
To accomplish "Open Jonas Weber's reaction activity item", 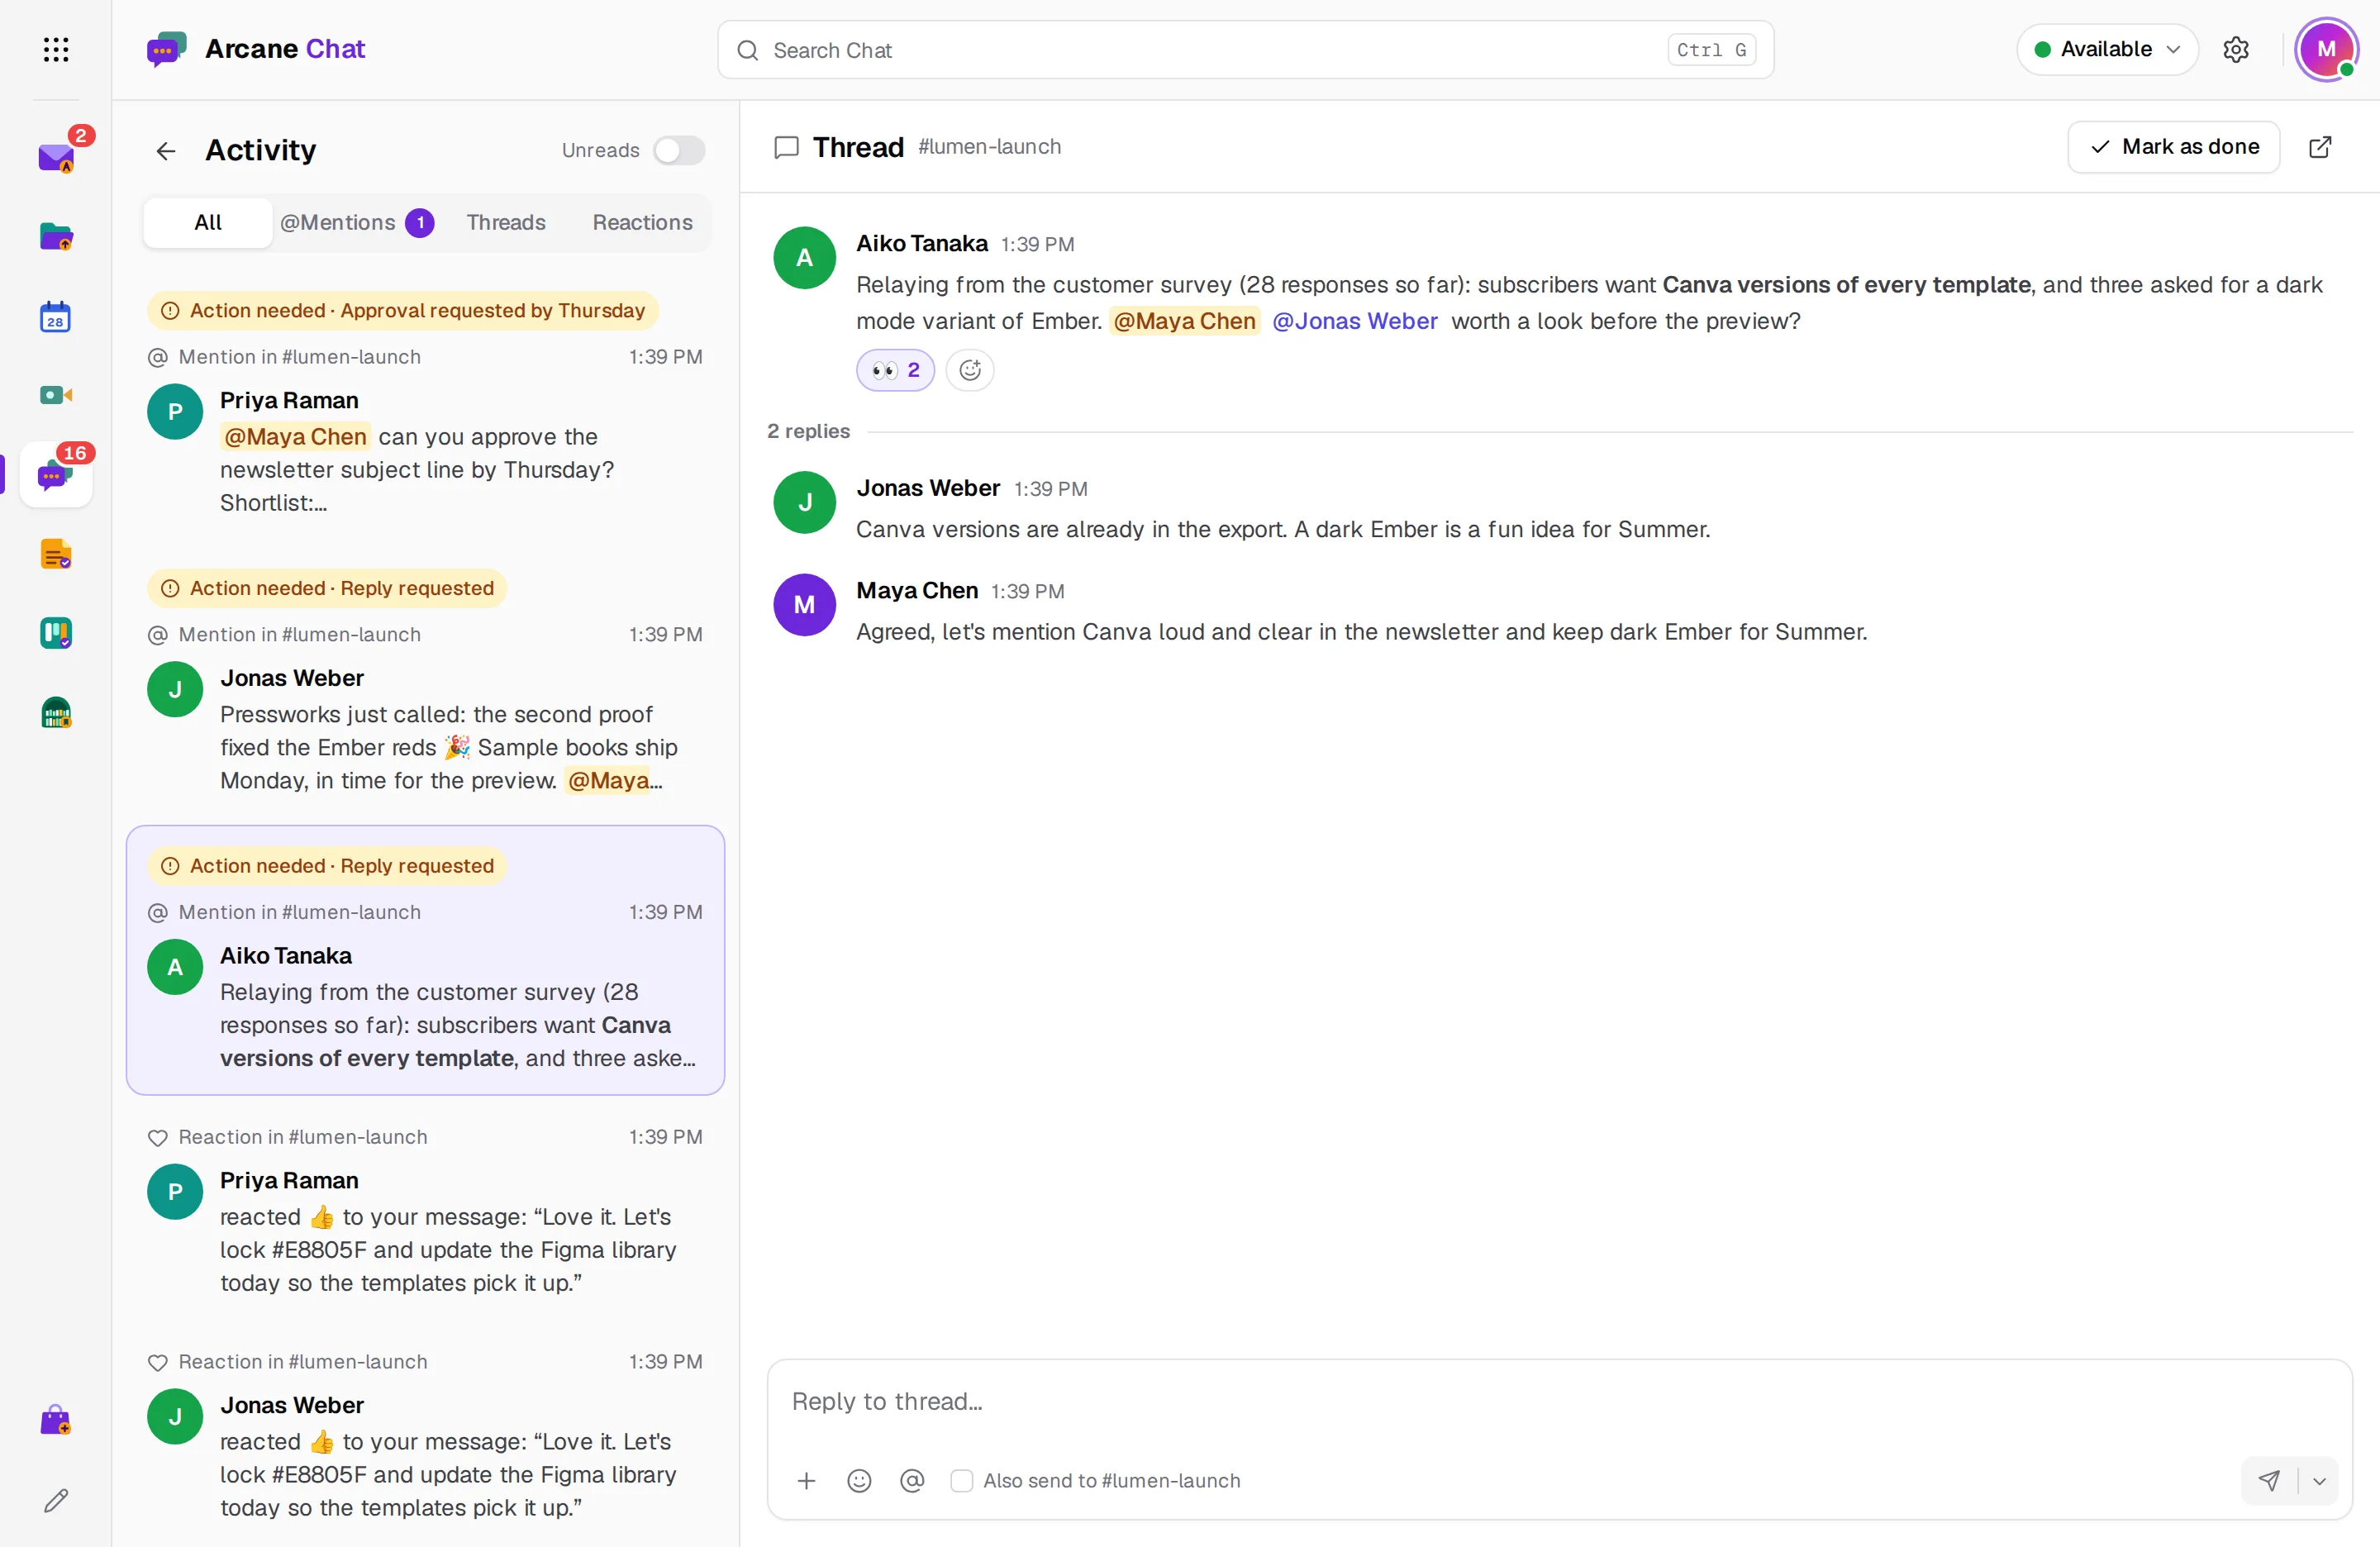I will pyautogui.click(x=425, y=1436).
